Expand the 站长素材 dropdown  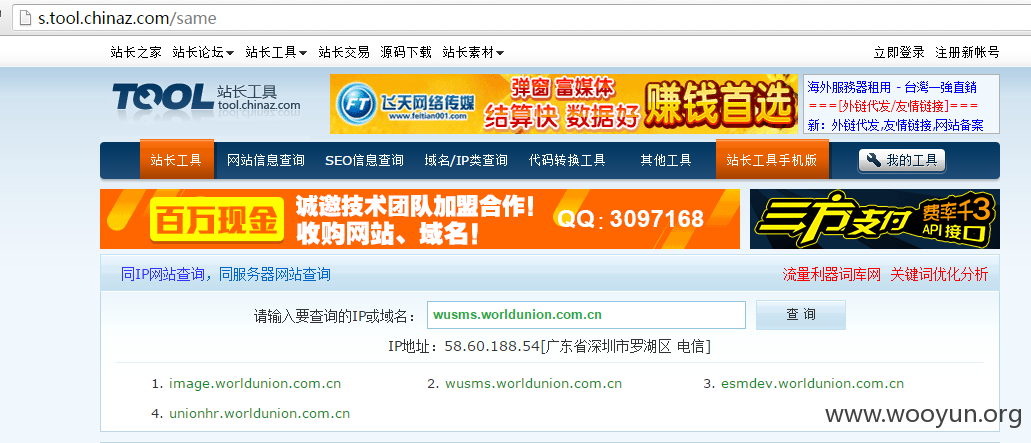473,53
